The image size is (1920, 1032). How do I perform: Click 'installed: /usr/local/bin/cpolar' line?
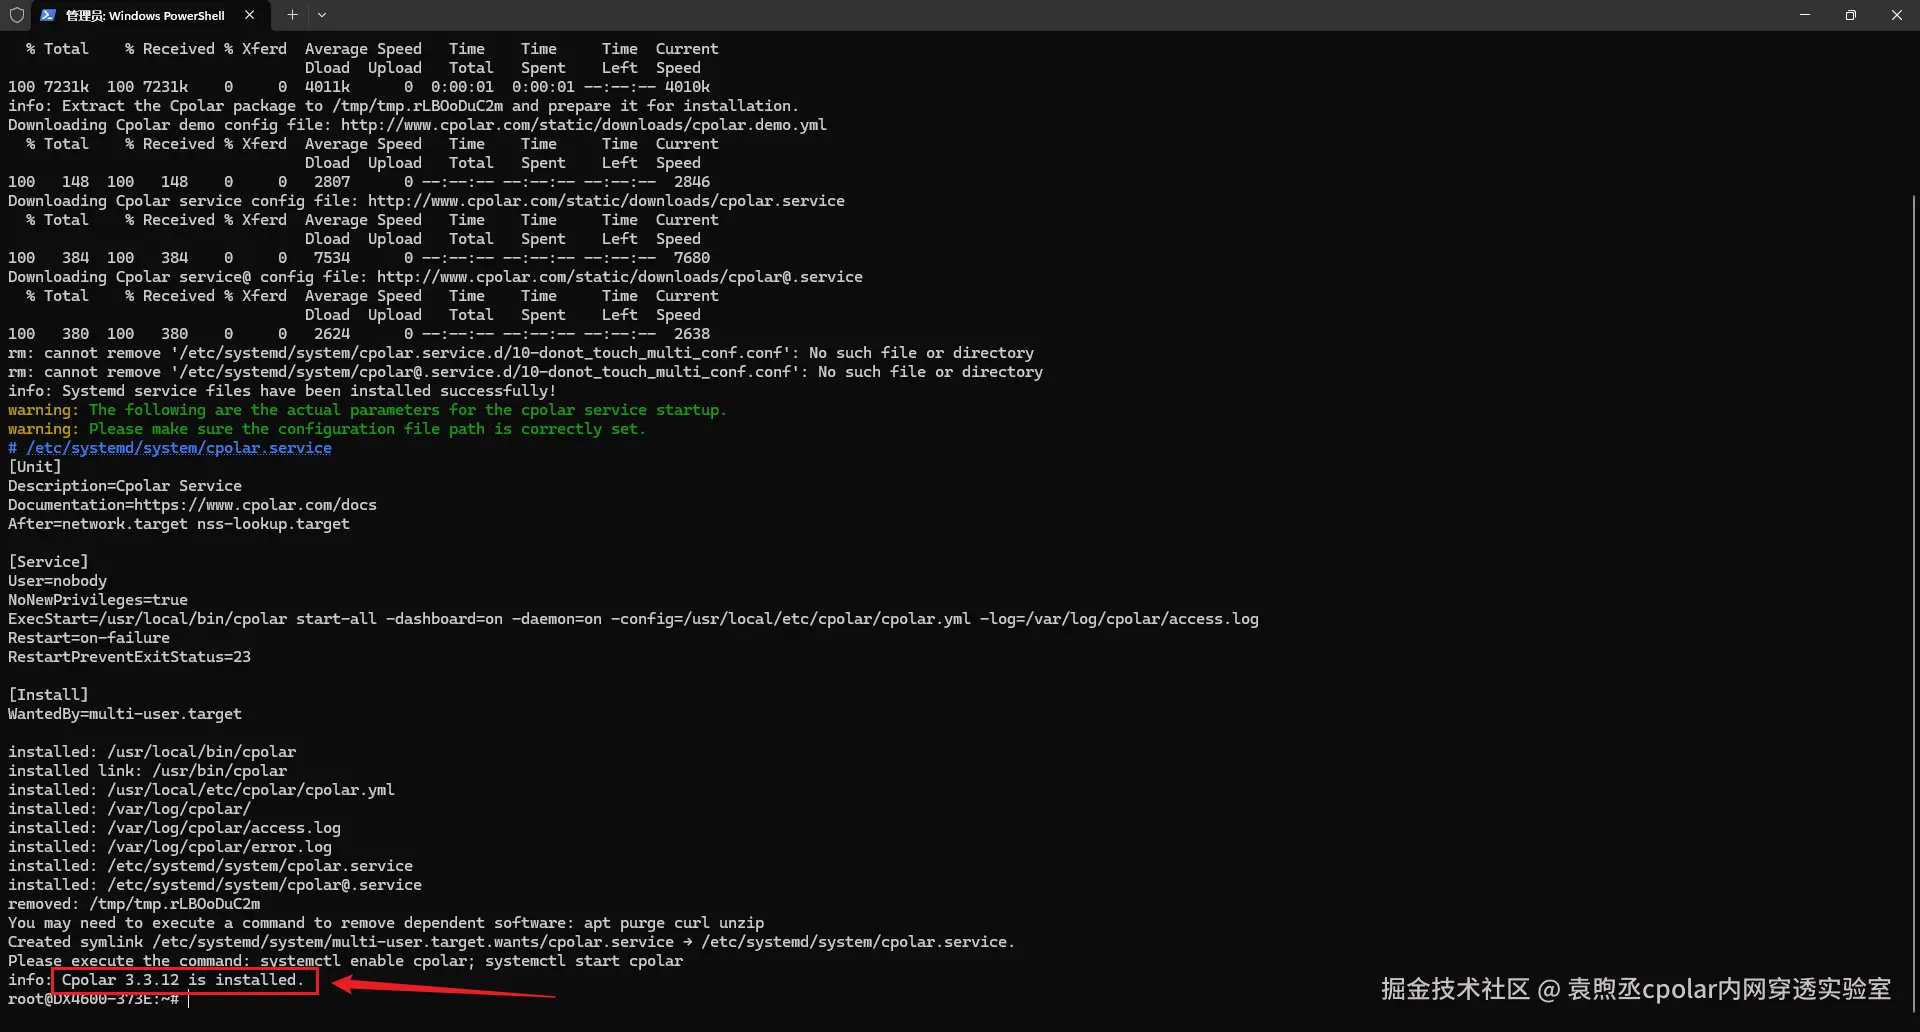point(152,752)
